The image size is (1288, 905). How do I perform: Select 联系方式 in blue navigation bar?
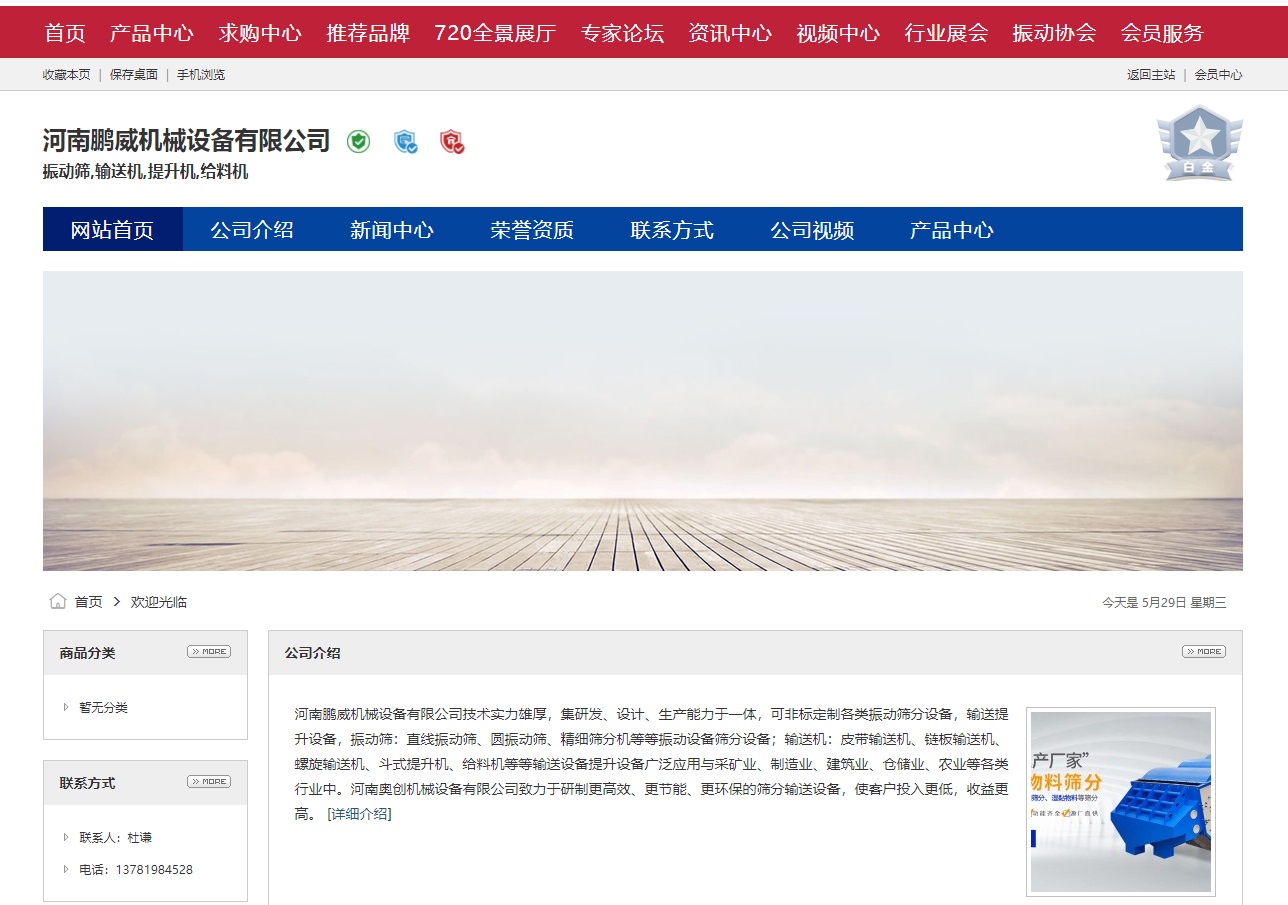tap(672, 230)
